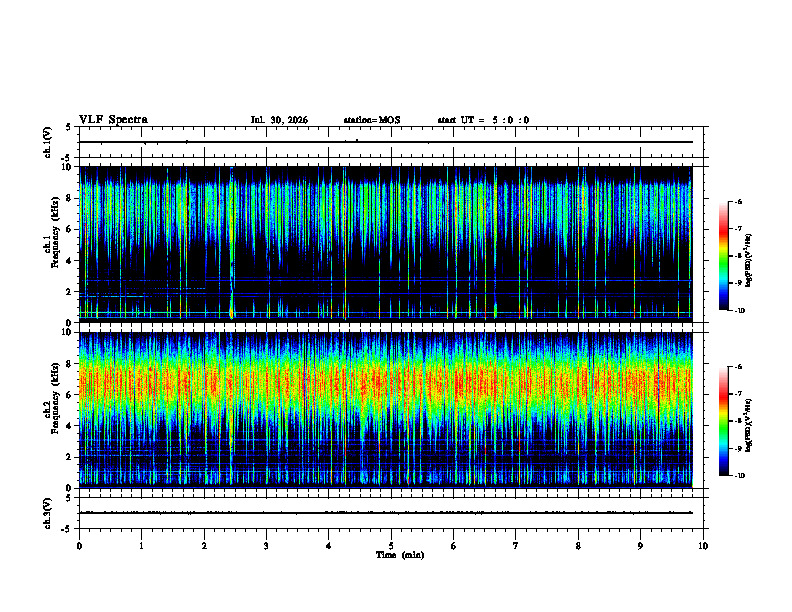Click the ch.3 voltage waveform trace
This screenshot has height=612, width=792.
[385, 513]
